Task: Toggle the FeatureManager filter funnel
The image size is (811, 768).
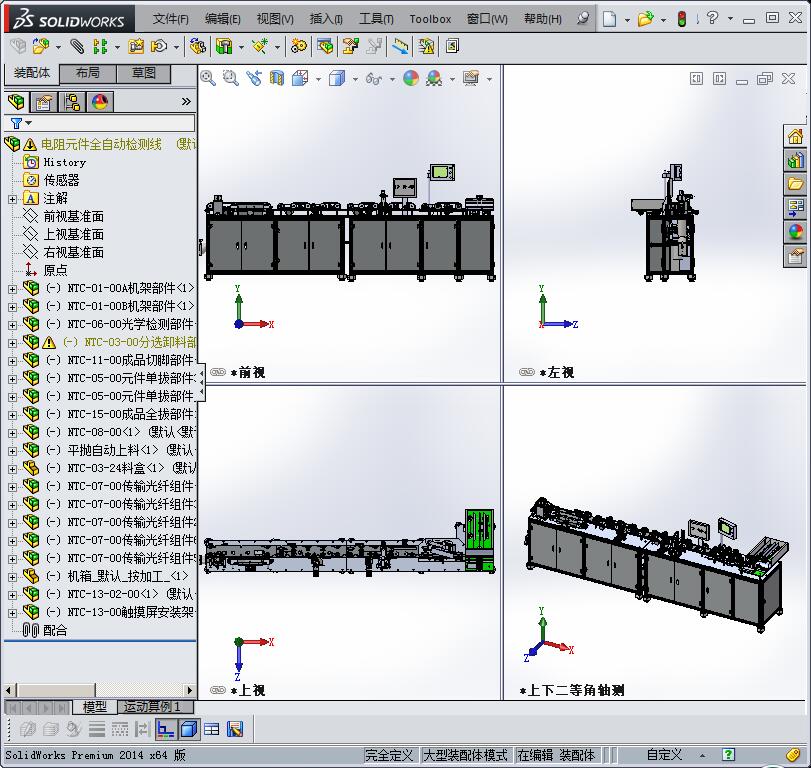Action: (14, 122)
